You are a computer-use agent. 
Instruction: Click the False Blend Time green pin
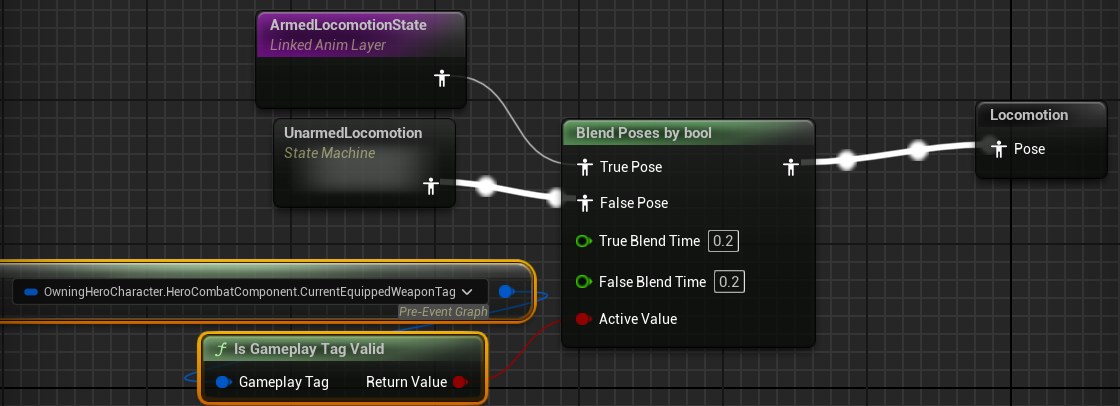pos(584,282)
